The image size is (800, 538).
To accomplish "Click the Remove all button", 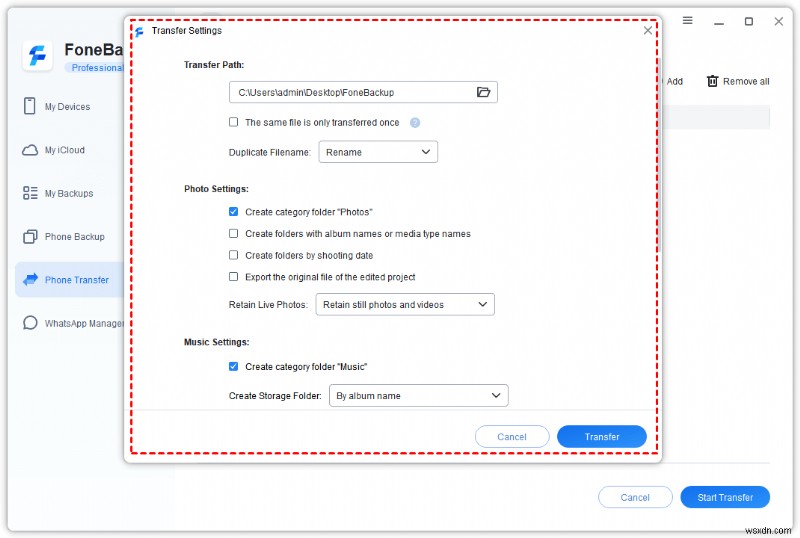I will [x=738, y=81].
